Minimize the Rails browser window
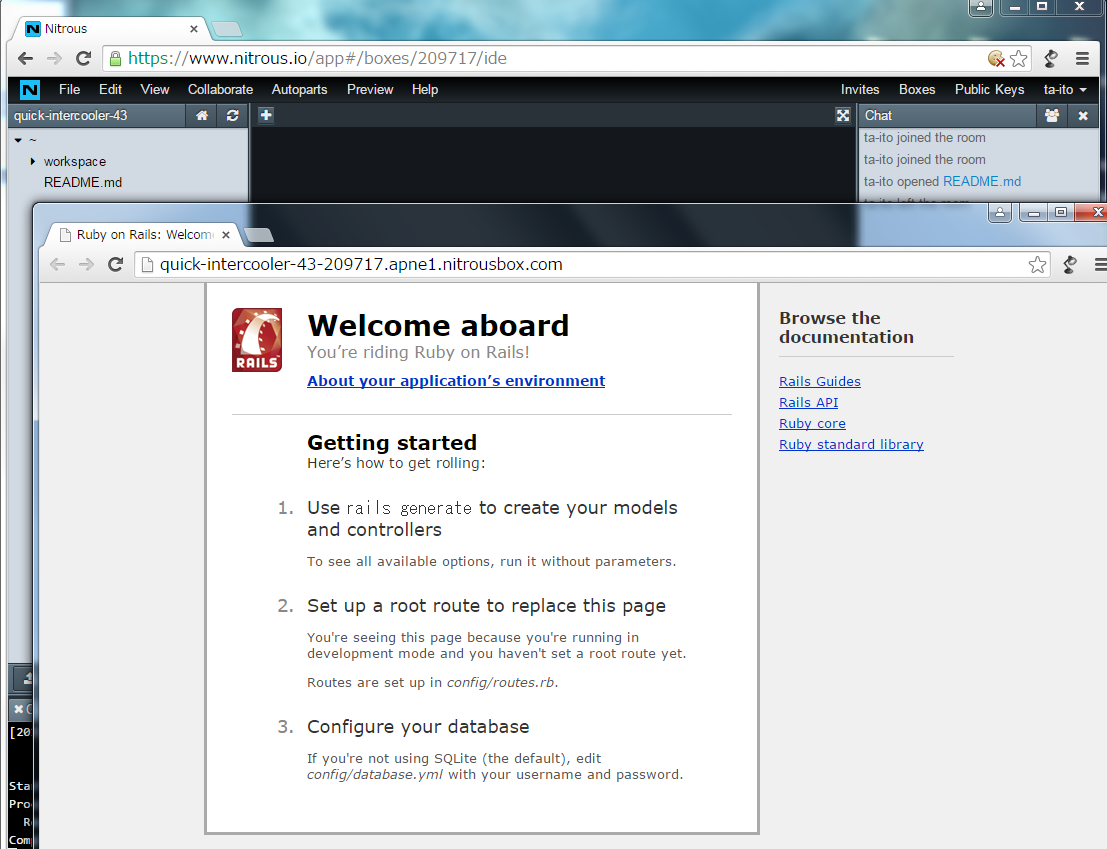This screenshot has width=1107, height=849. pyautogui.click(x=1034, y=212)
